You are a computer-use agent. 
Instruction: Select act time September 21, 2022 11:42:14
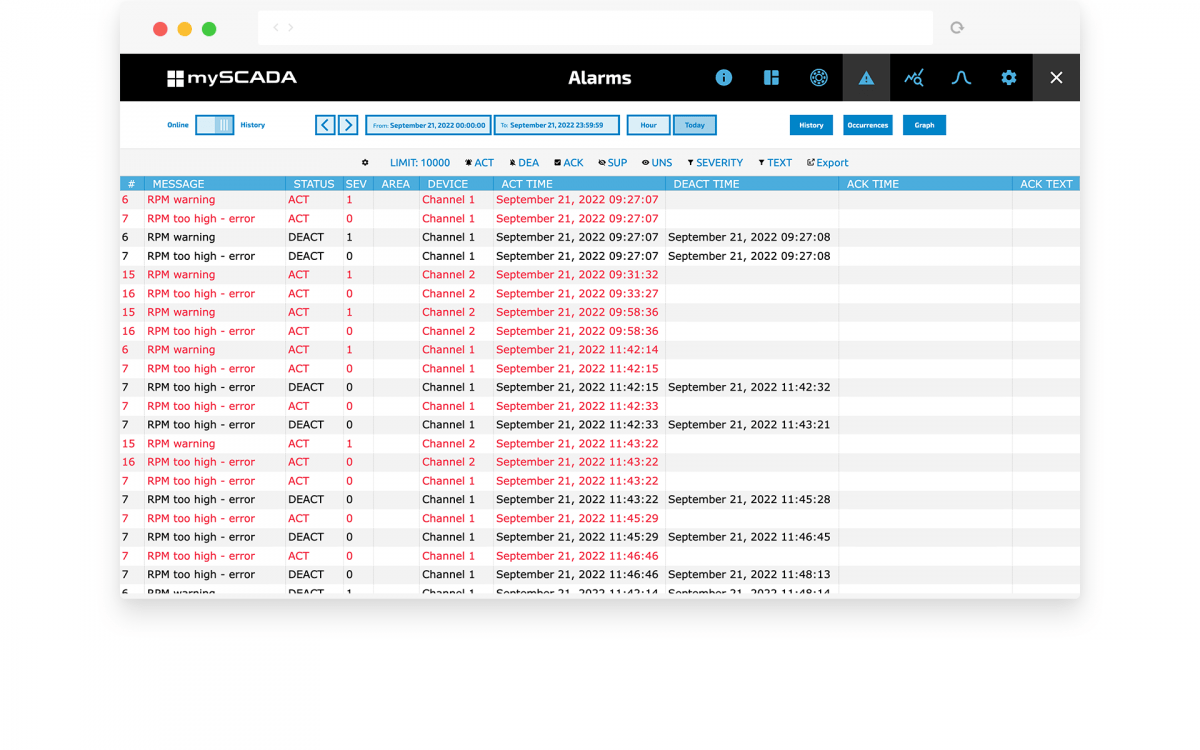click(x=577, y=350)
